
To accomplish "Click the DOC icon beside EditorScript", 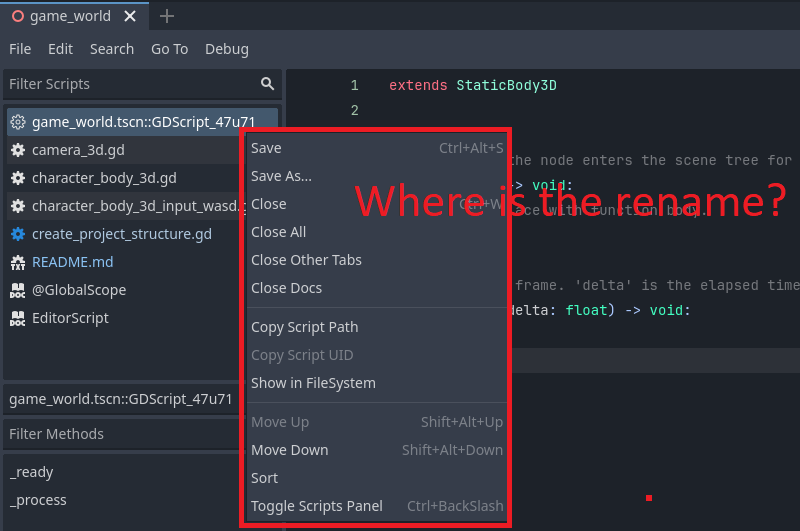I will pos(18,318).
